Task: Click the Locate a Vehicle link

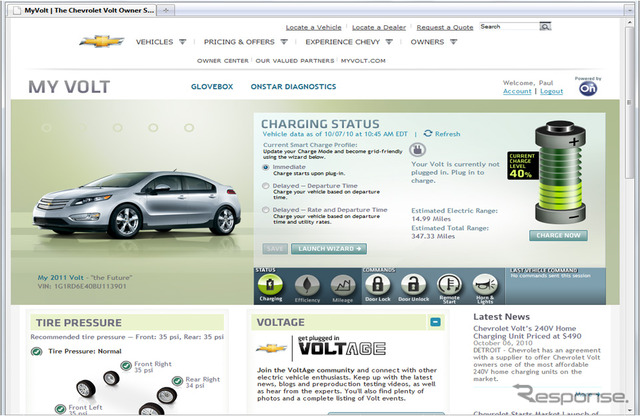Action: point(313,27)
